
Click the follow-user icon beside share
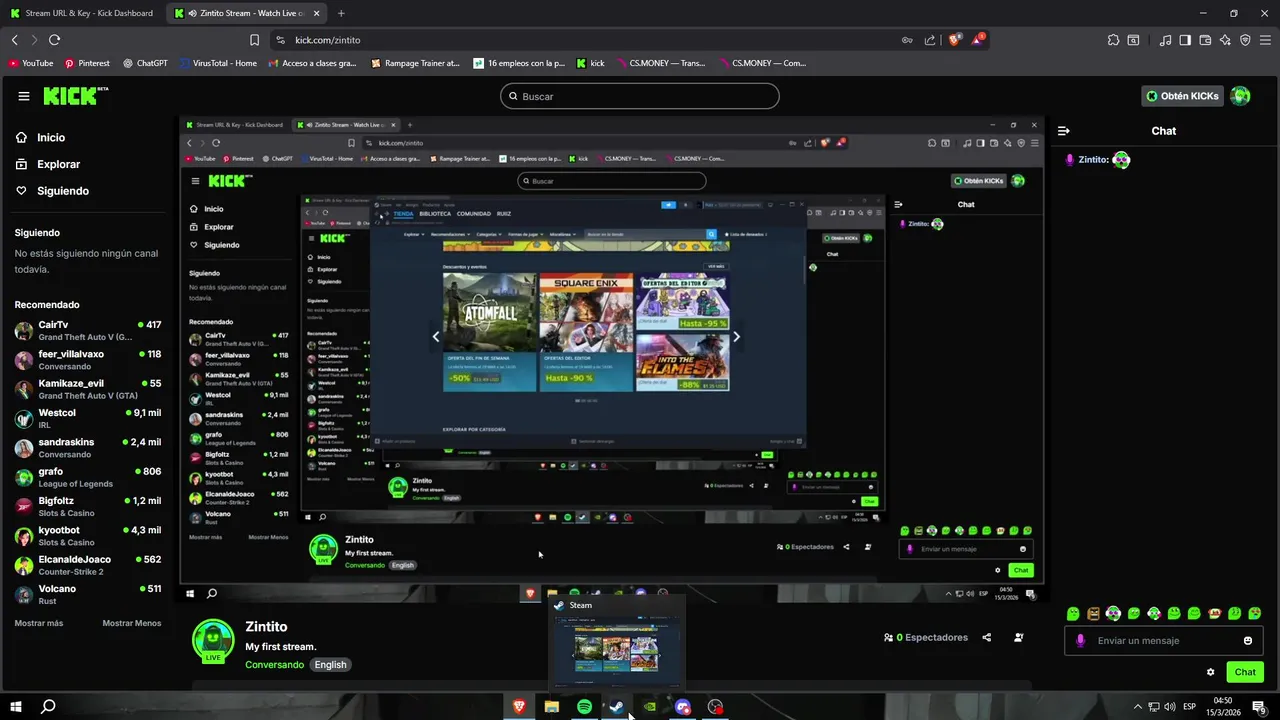coord(1018,637)
